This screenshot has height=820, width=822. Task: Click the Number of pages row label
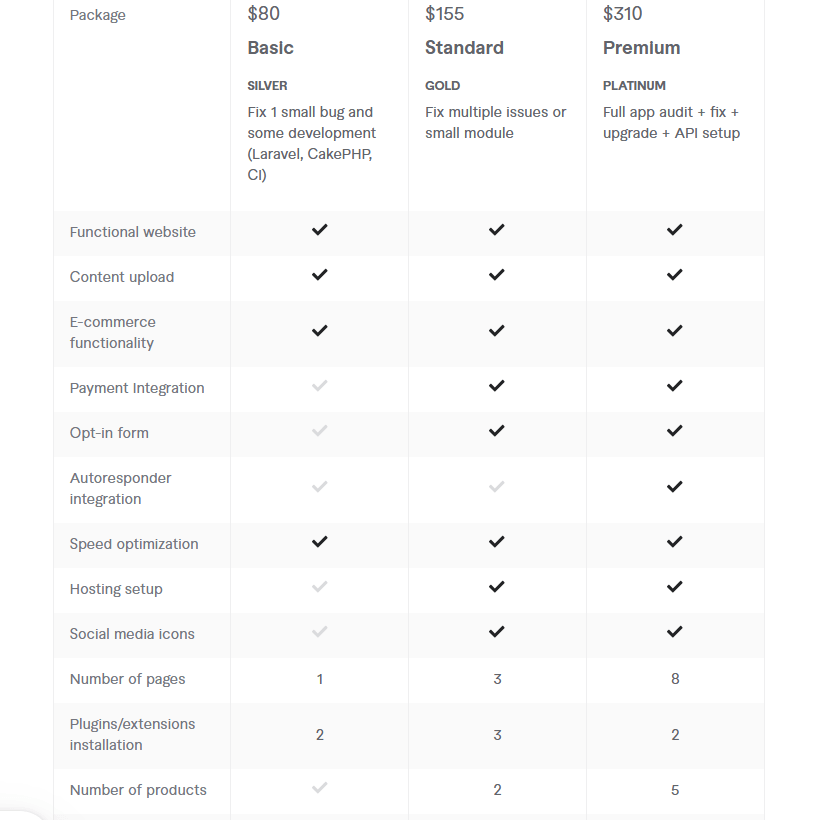(x=127, y=679)
